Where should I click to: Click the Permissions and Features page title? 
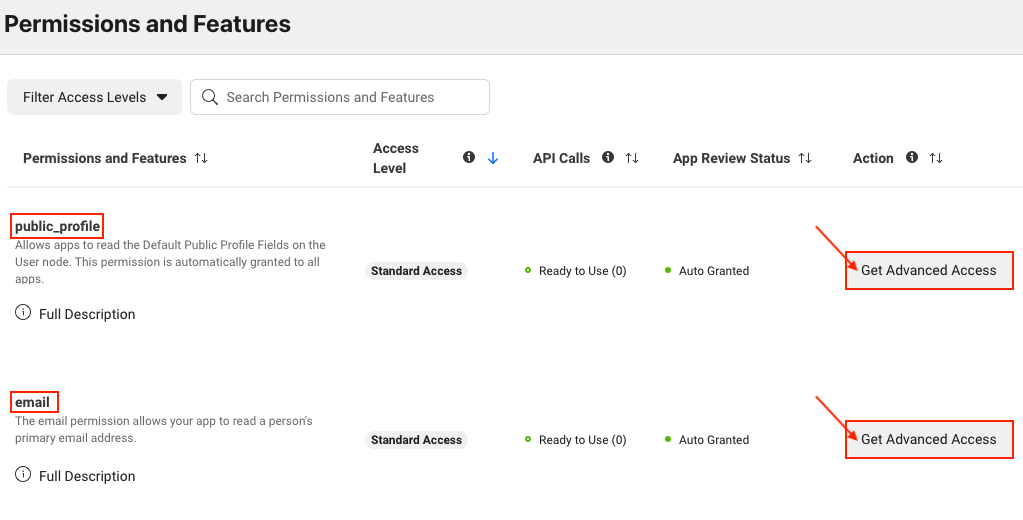147,24
